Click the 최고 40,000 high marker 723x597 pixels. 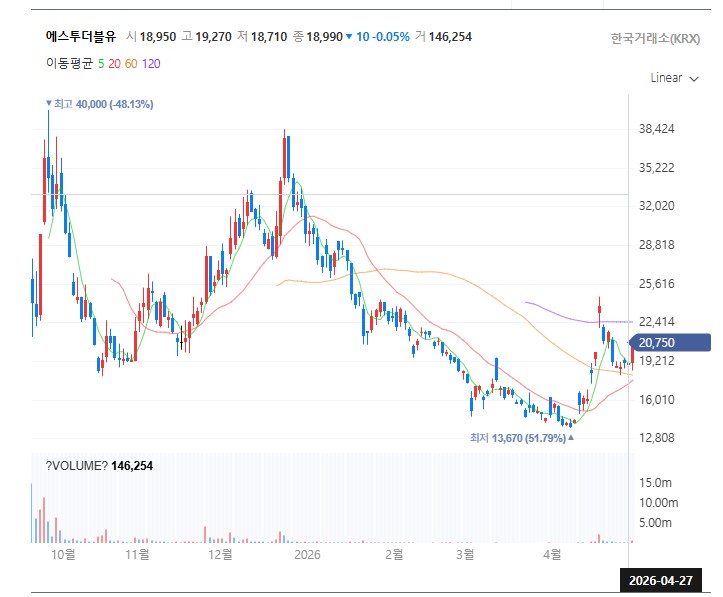100,104
